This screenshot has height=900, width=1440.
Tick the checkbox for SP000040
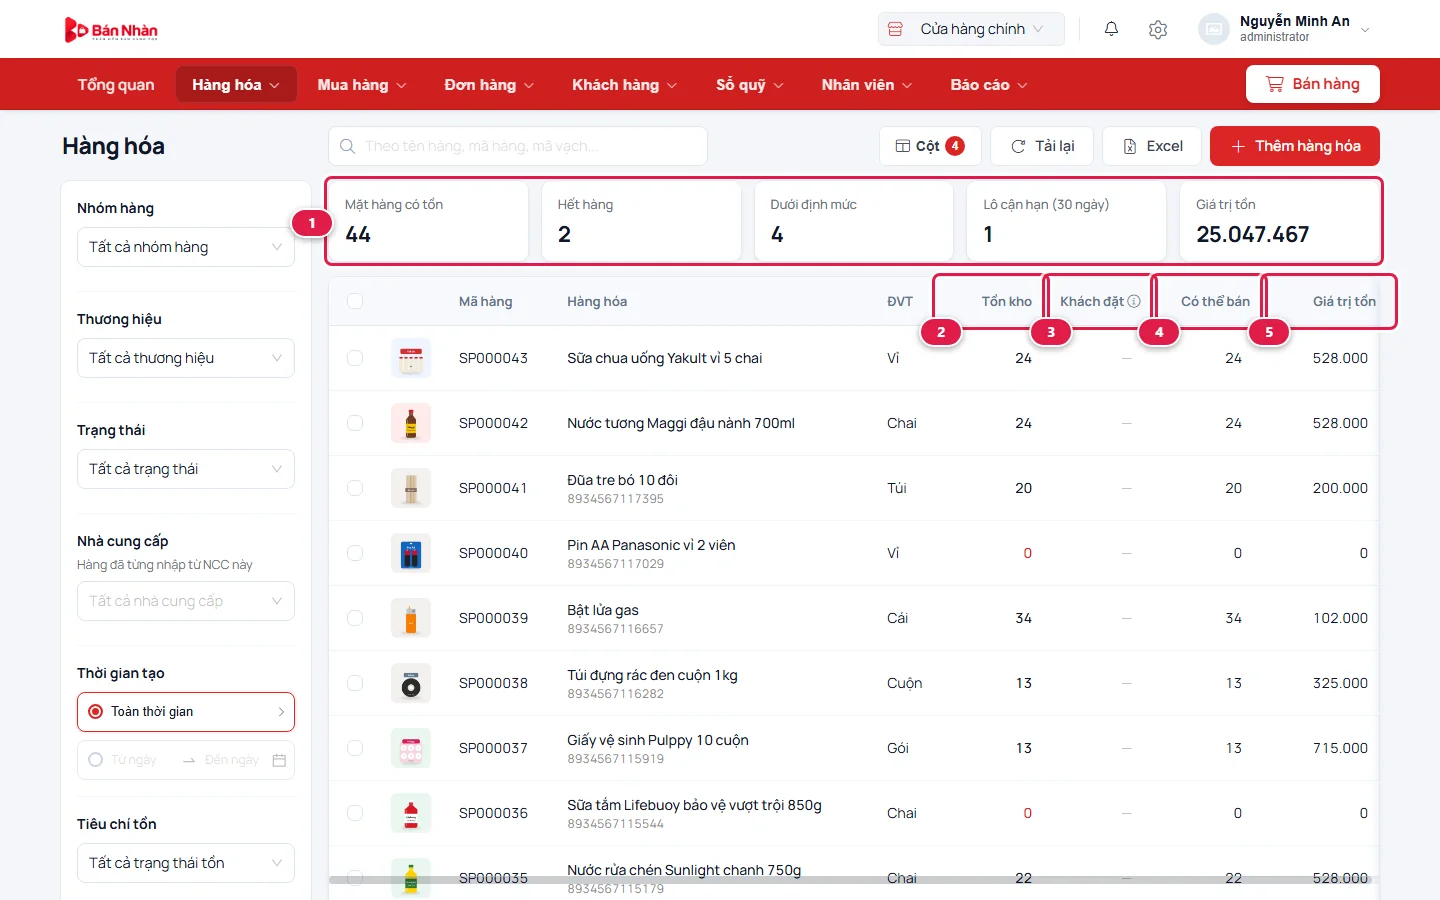[355, 553]
